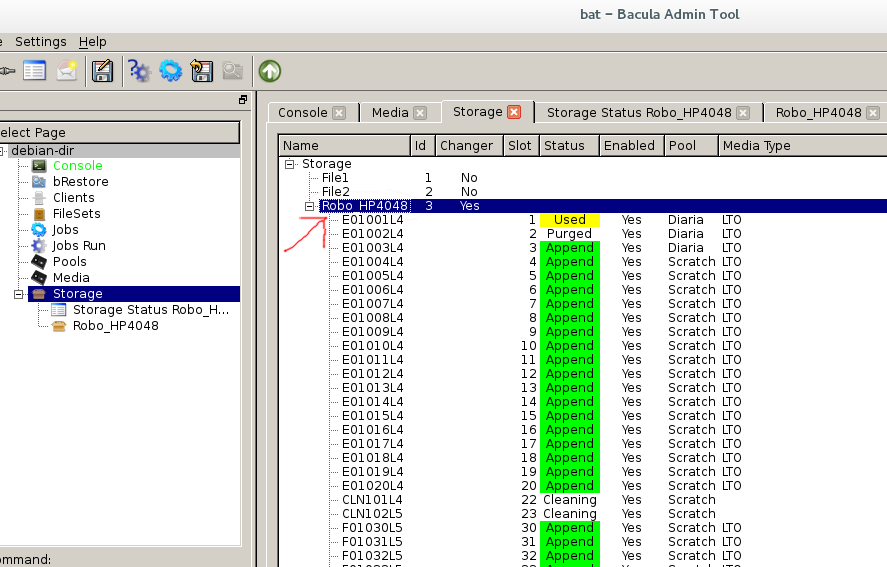
Task: Open bRestore page in the tree
Action: (80, 182)
